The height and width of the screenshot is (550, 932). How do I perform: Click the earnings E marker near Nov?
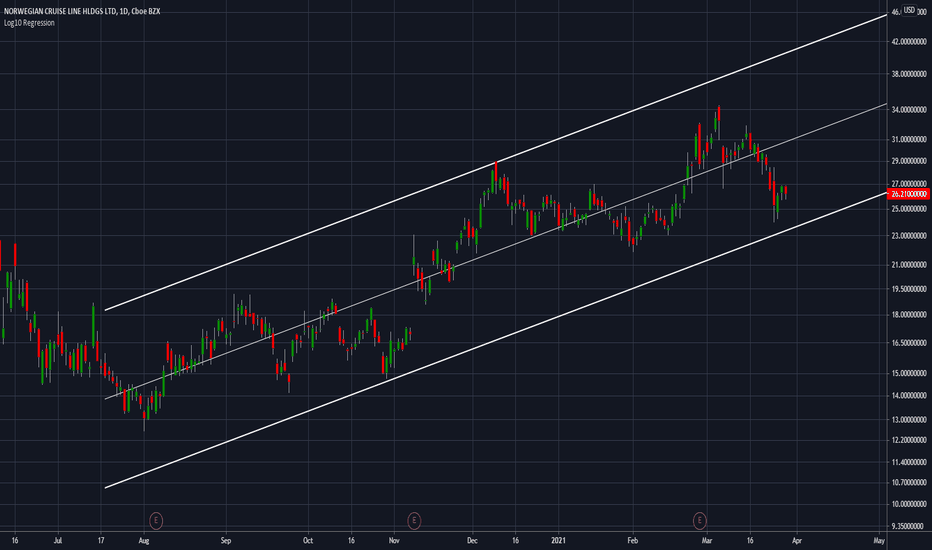(x=414, y=521)
